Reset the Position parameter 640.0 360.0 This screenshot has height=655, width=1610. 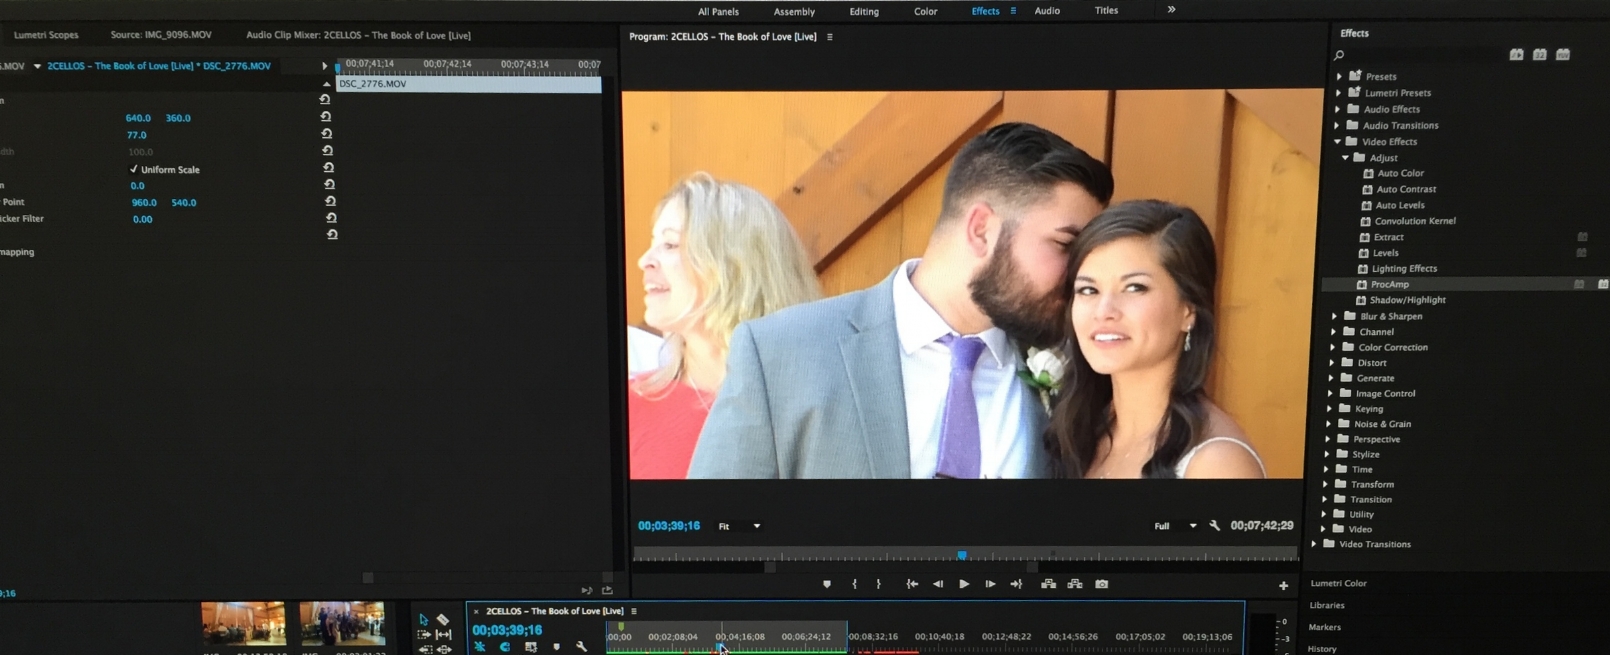(x=326, y=117)
